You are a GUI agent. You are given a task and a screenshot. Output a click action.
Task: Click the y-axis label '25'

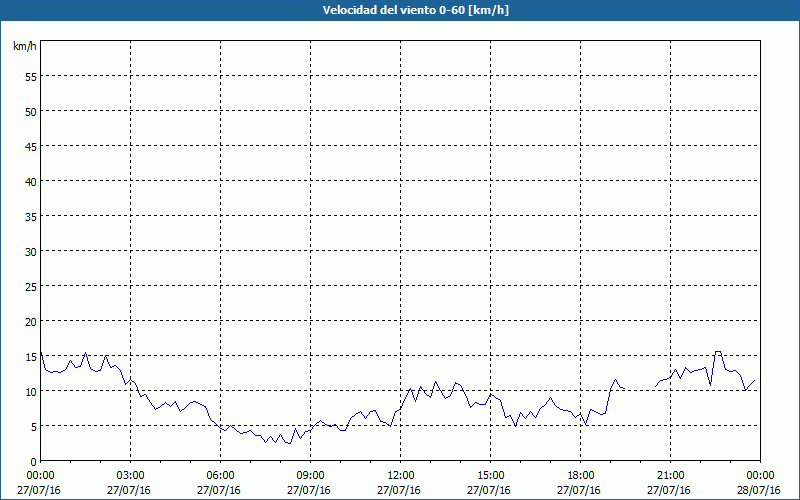click(x=31, y=287)
